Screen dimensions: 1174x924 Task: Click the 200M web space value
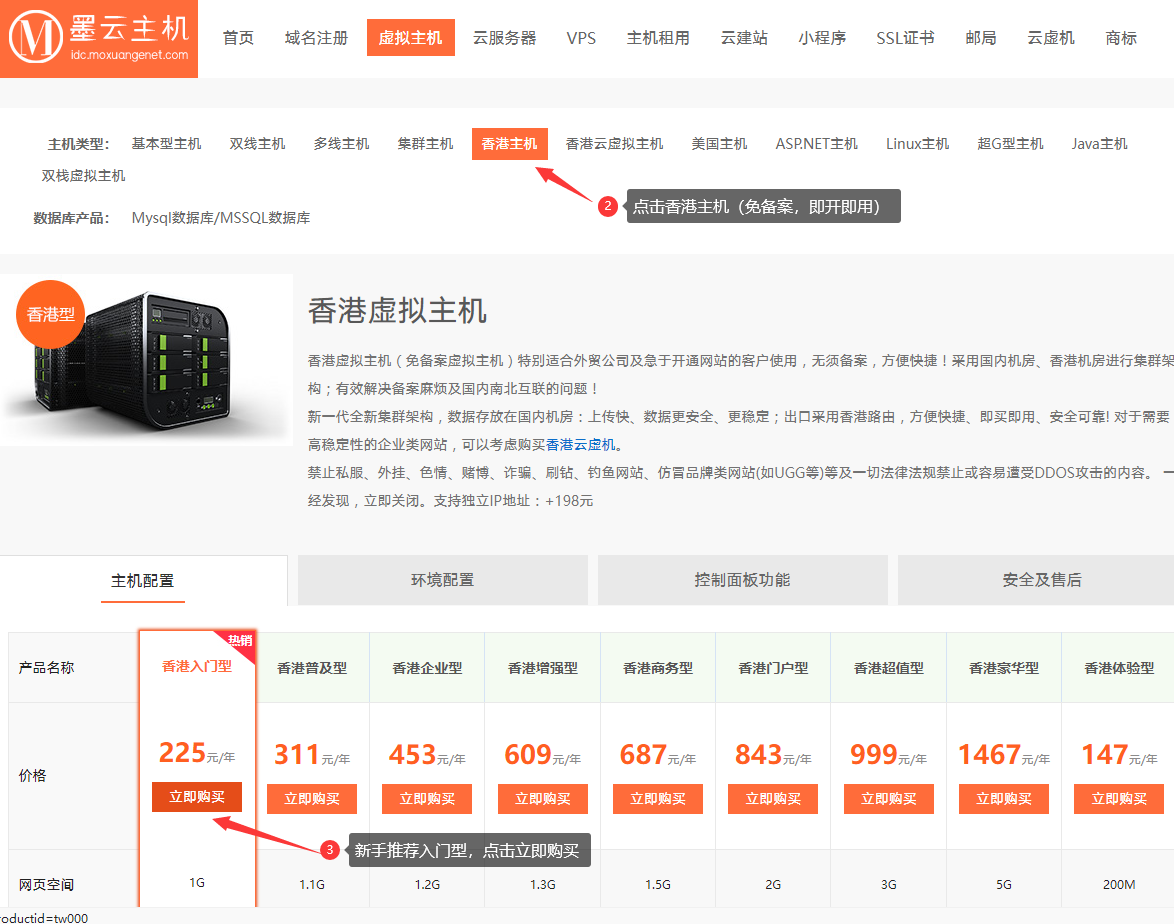pos(1119,884)
